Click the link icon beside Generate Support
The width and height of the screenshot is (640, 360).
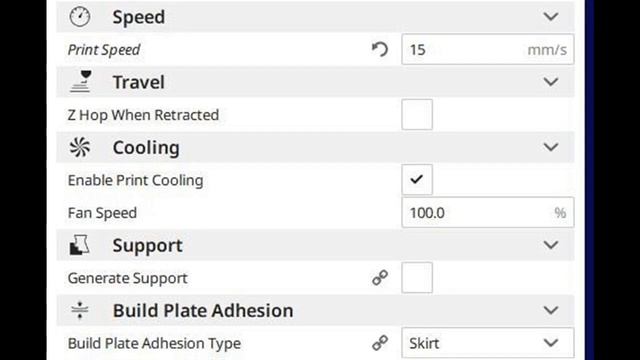click(380, 278)
